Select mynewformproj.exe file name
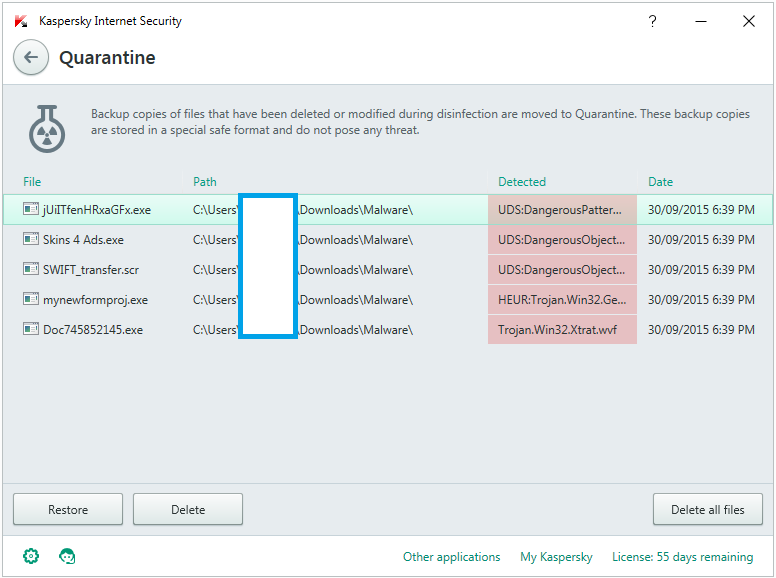The height and width of the screenshot is (578, 776). (96, 300)
